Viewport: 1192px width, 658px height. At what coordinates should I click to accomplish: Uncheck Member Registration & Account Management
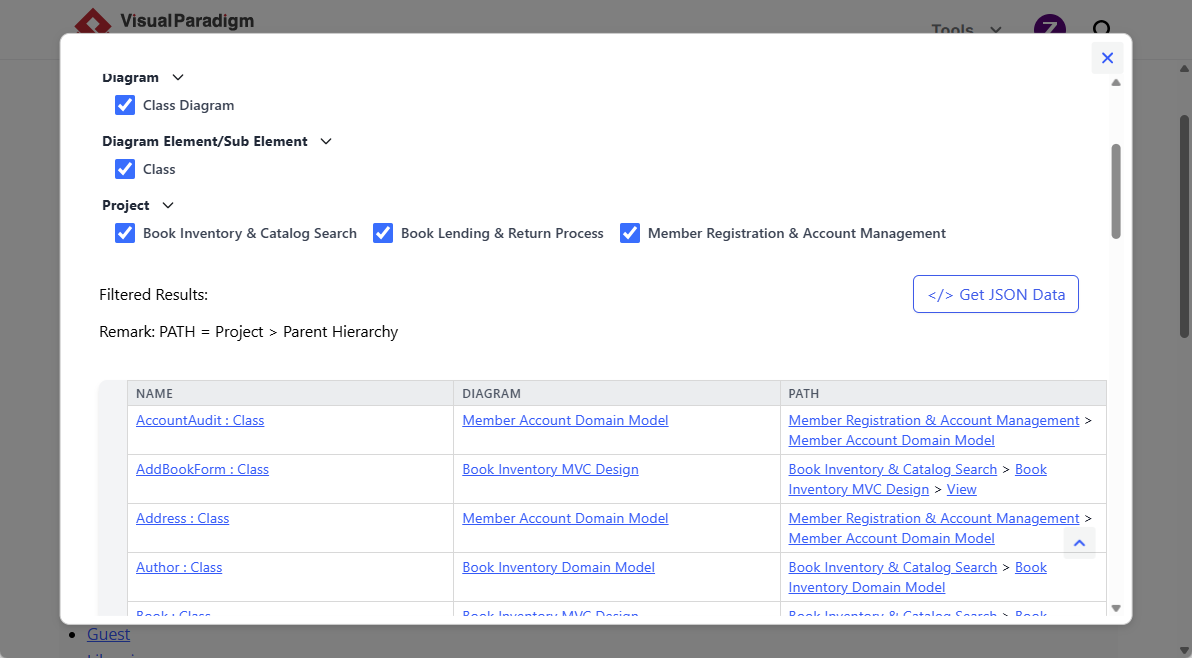click(629, 233)
